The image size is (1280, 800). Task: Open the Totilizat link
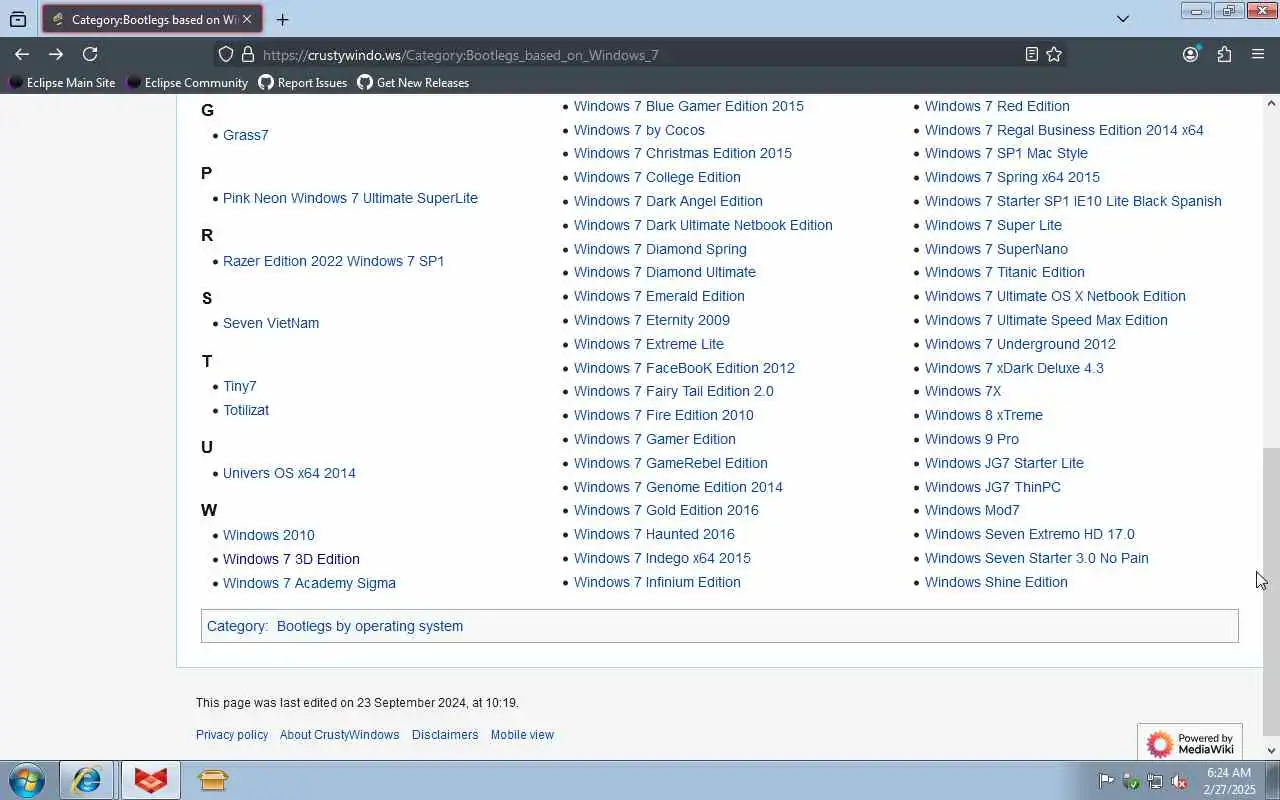click(x=246, y=410)
